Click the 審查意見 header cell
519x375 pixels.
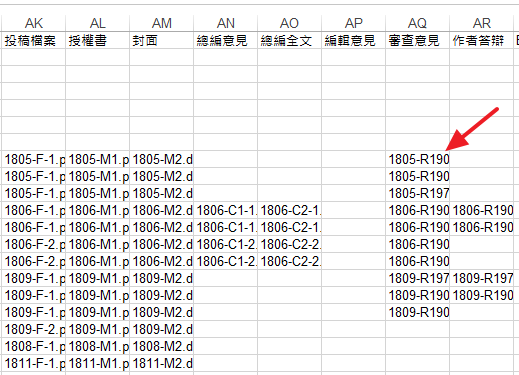pyautogui.click(x=417, y=41)
